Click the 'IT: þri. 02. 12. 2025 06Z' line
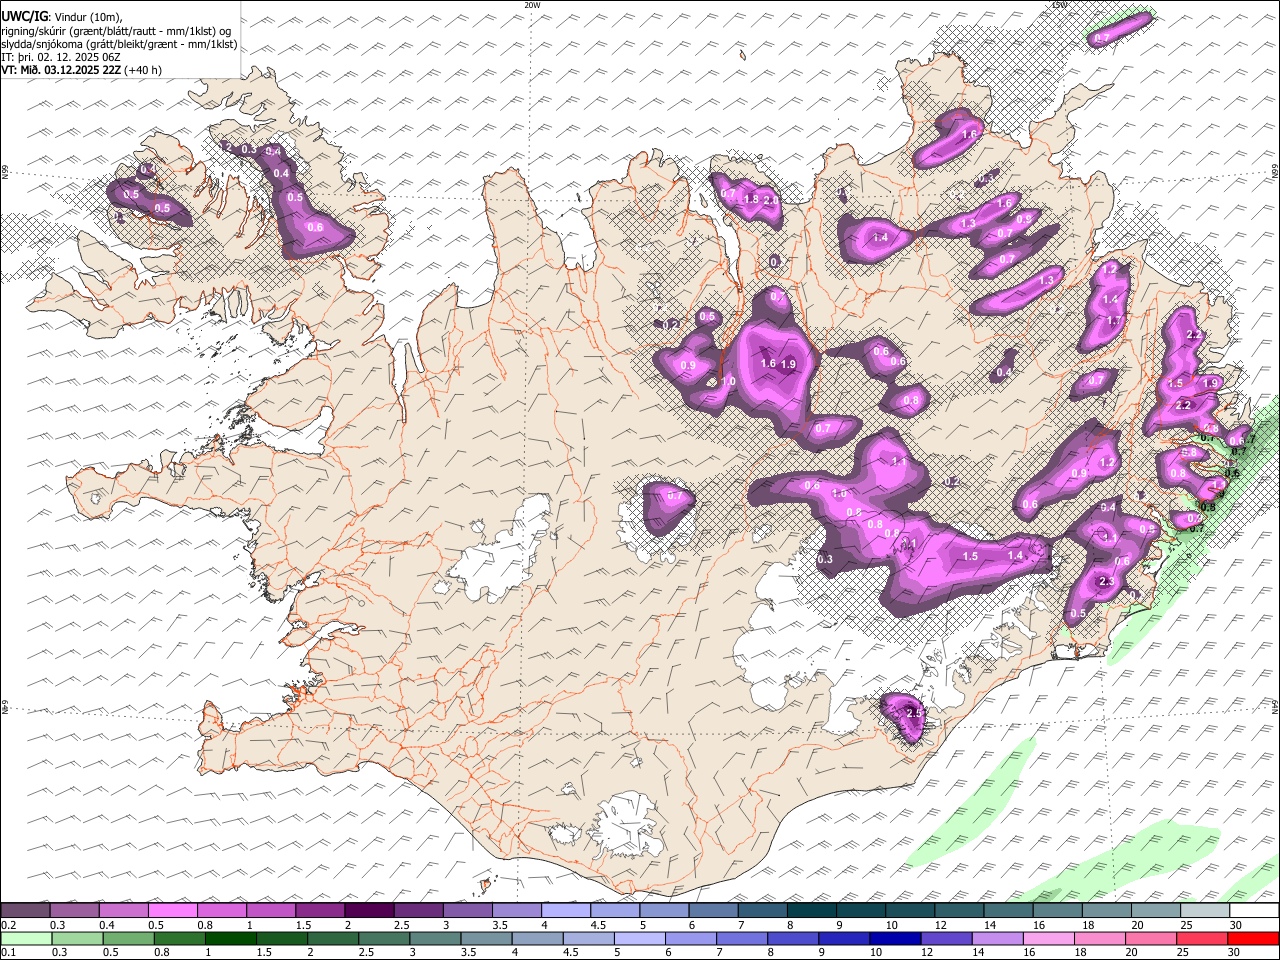This screenshot has height=960, width=1280. [61, 57]
